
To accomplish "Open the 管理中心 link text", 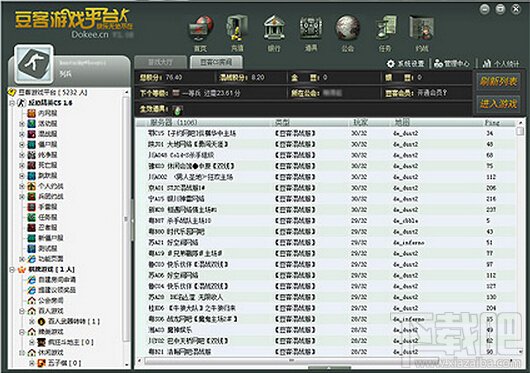I will click(456, 64).
